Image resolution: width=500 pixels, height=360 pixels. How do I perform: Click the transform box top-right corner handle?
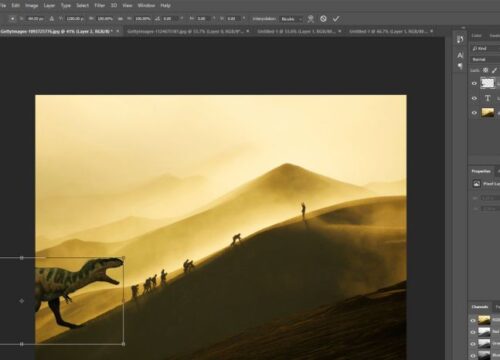[123, 258]
